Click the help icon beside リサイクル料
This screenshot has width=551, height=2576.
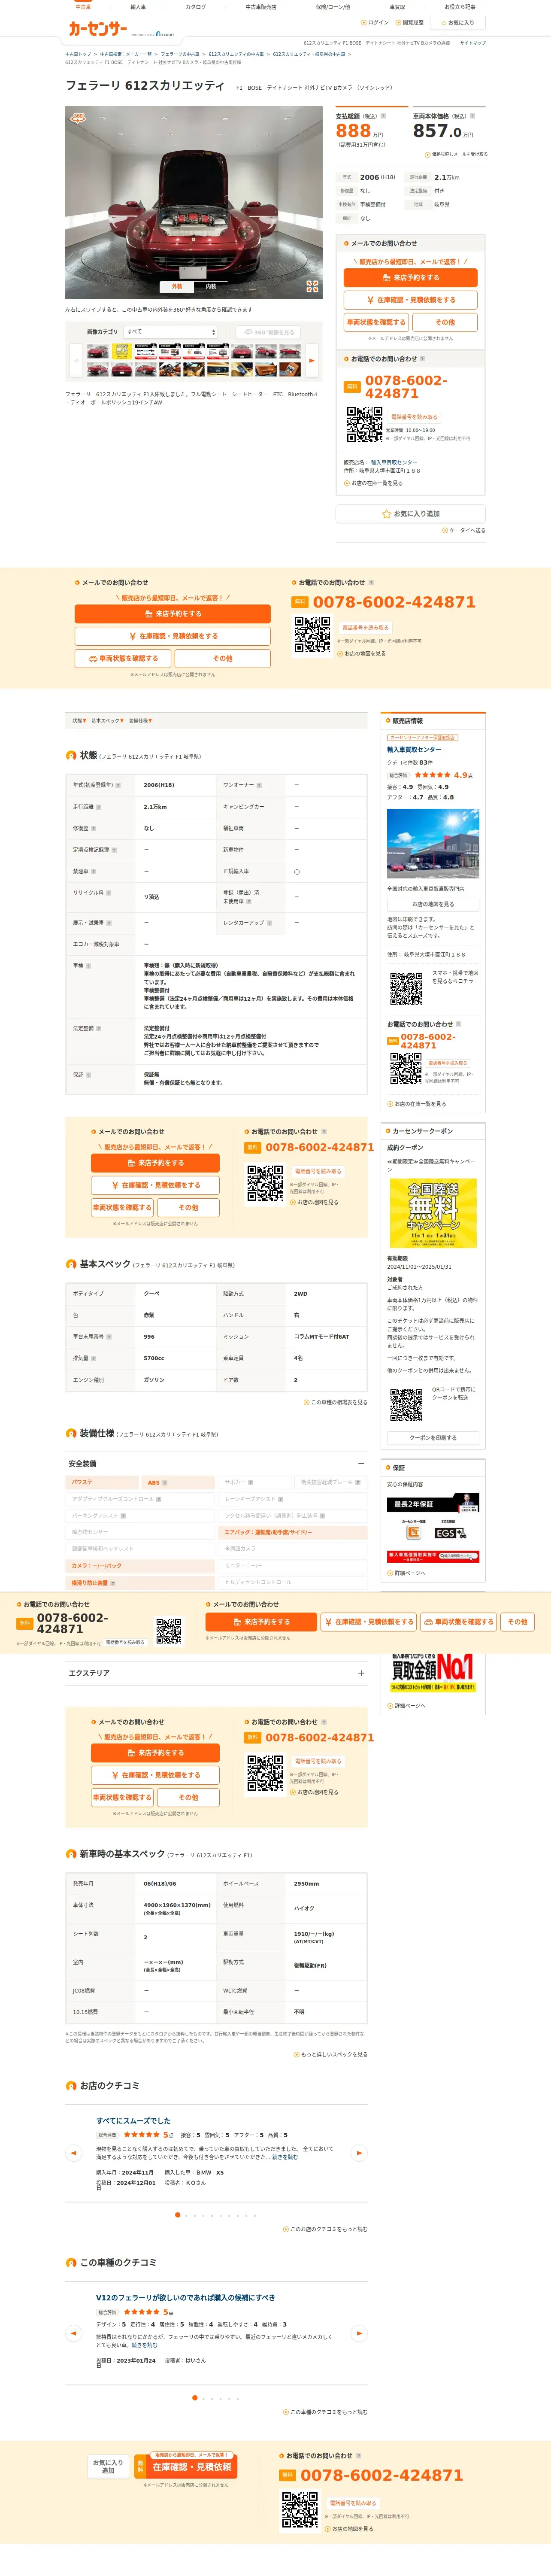tap(109, 893)
